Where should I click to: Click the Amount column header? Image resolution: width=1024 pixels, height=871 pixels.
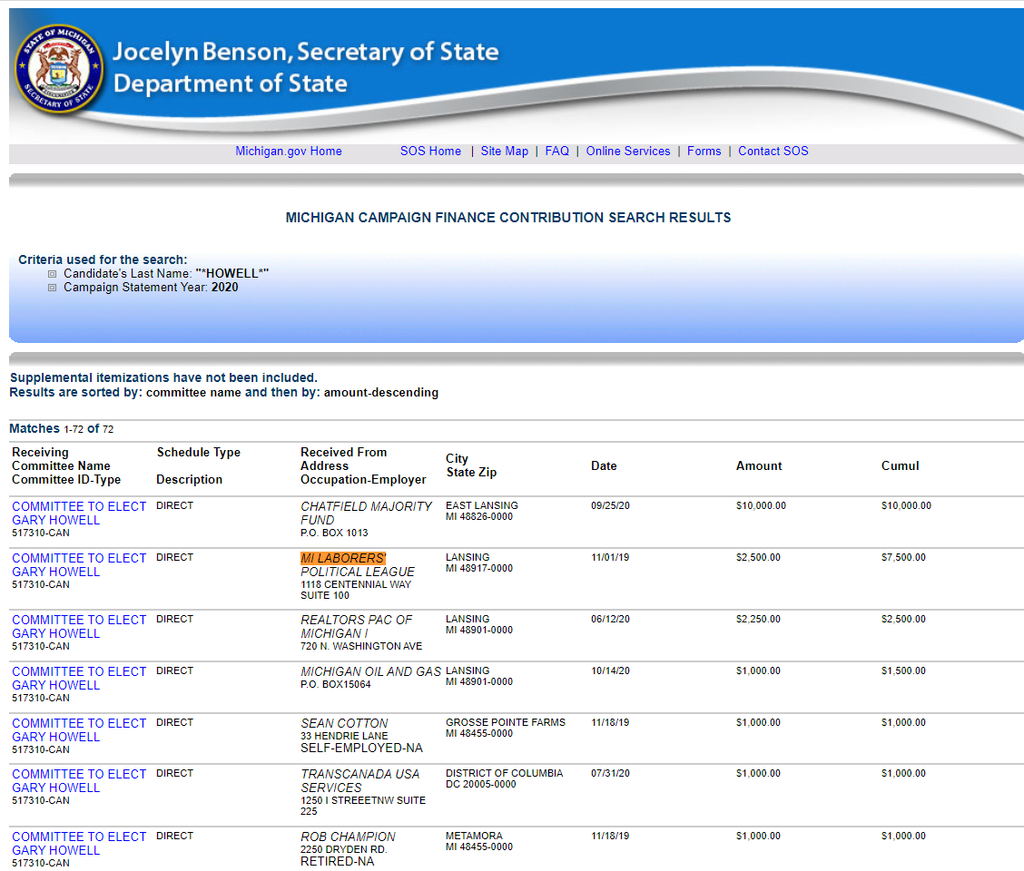(759, 466)
